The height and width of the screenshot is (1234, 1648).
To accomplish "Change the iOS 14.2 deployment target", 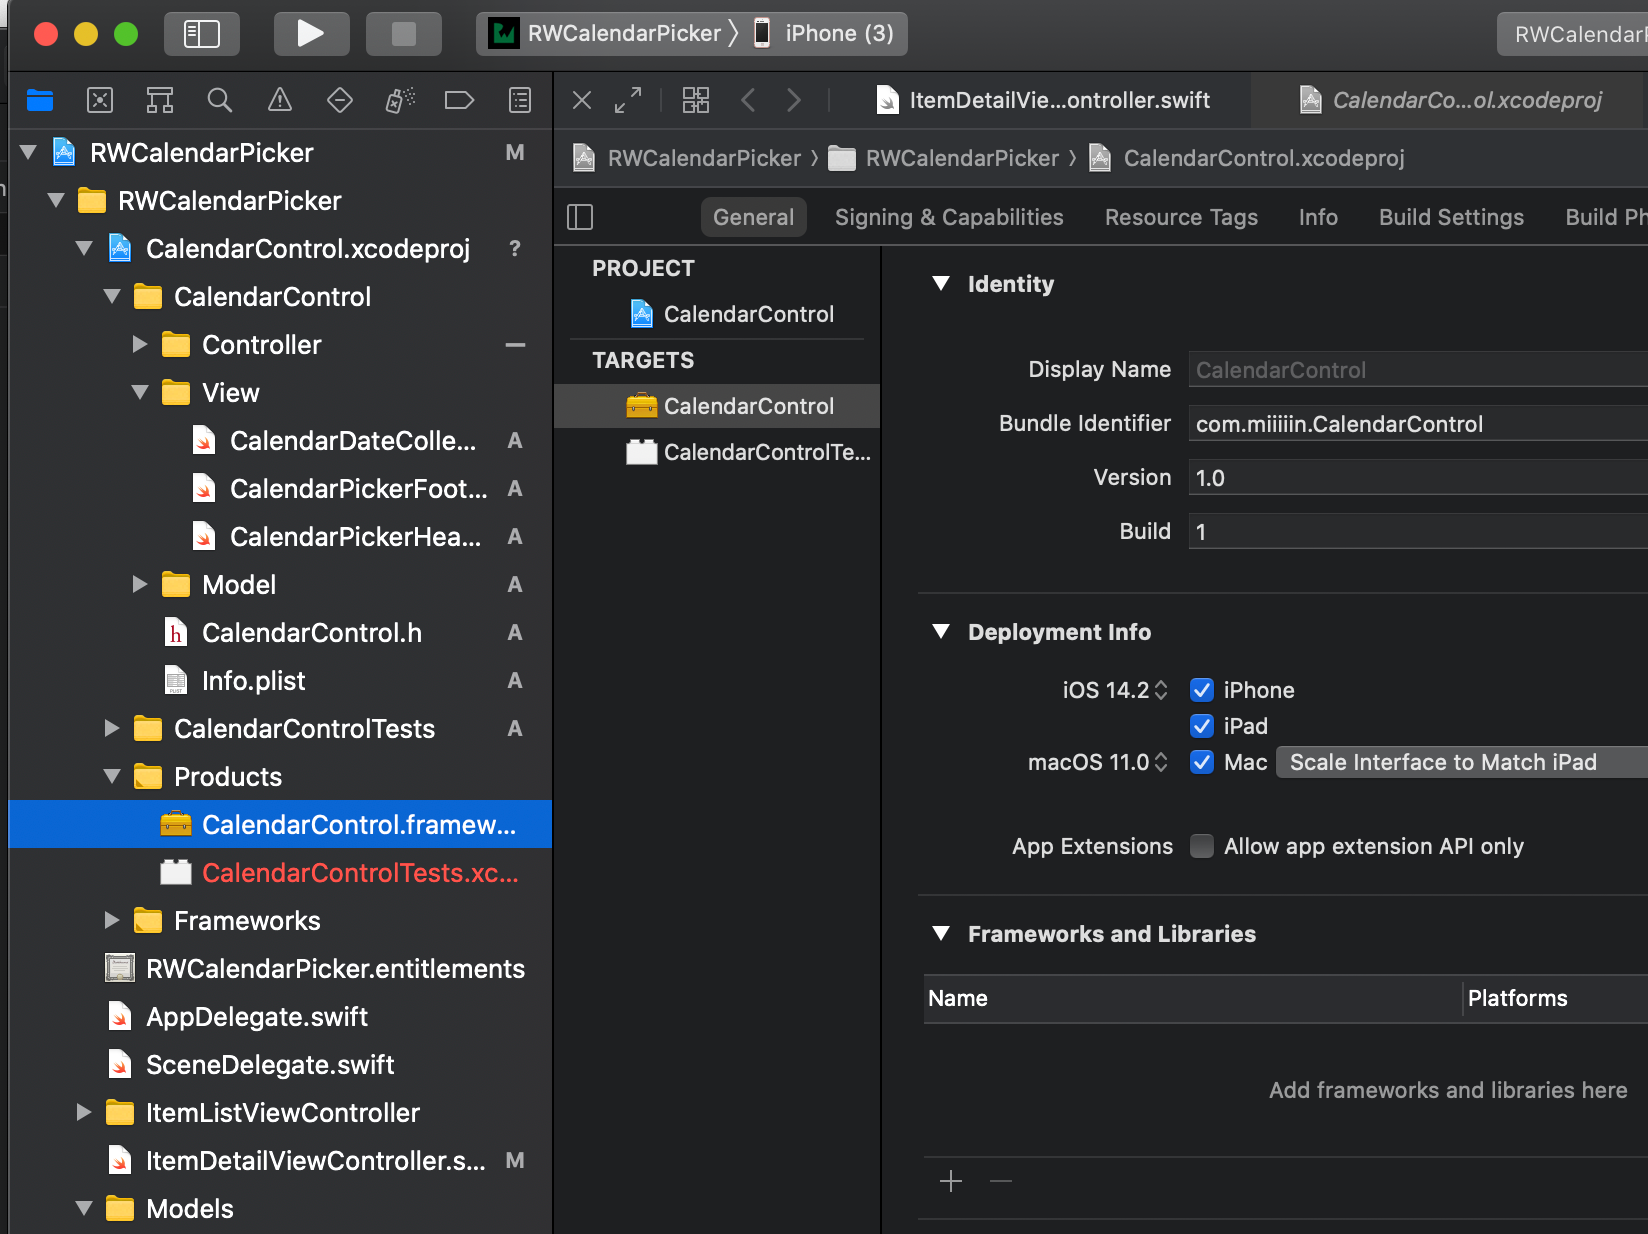I will click(x=1115, y=690).
